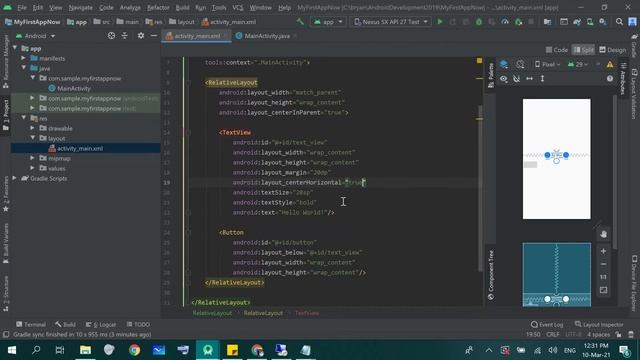Image resolution: width=640 pixels, height=360 pixels.
Task: Open the Android project view dropdown
Action: tap(36, 36)
